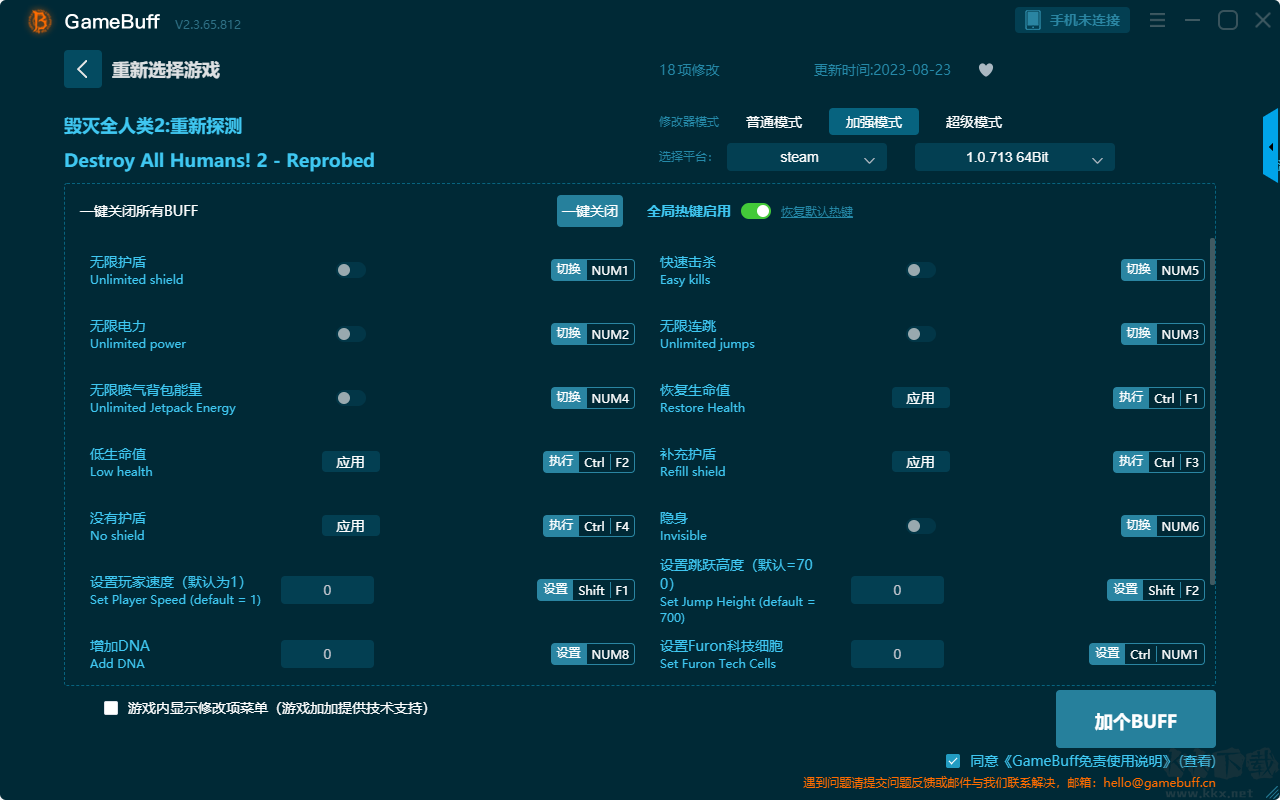Click Unlimited shield NUM1 hotkey button
Image resolution: width=1280 pixels, height=800 pixels.
pyautogui.click(x=593, y=270)
